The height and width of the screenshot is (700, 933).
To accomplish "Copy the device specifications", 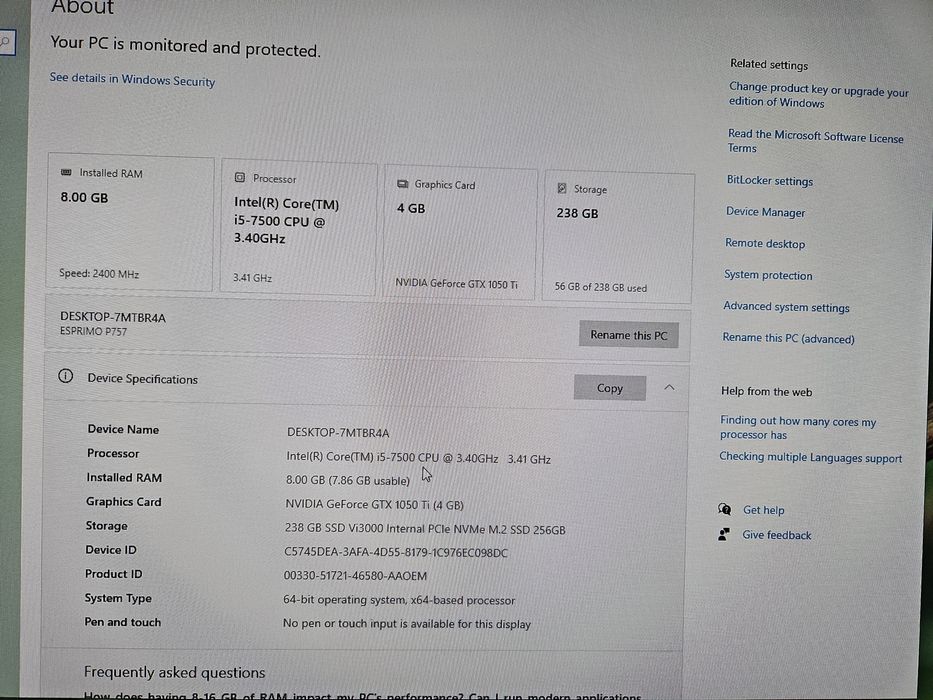I will [x=609, y=388].
